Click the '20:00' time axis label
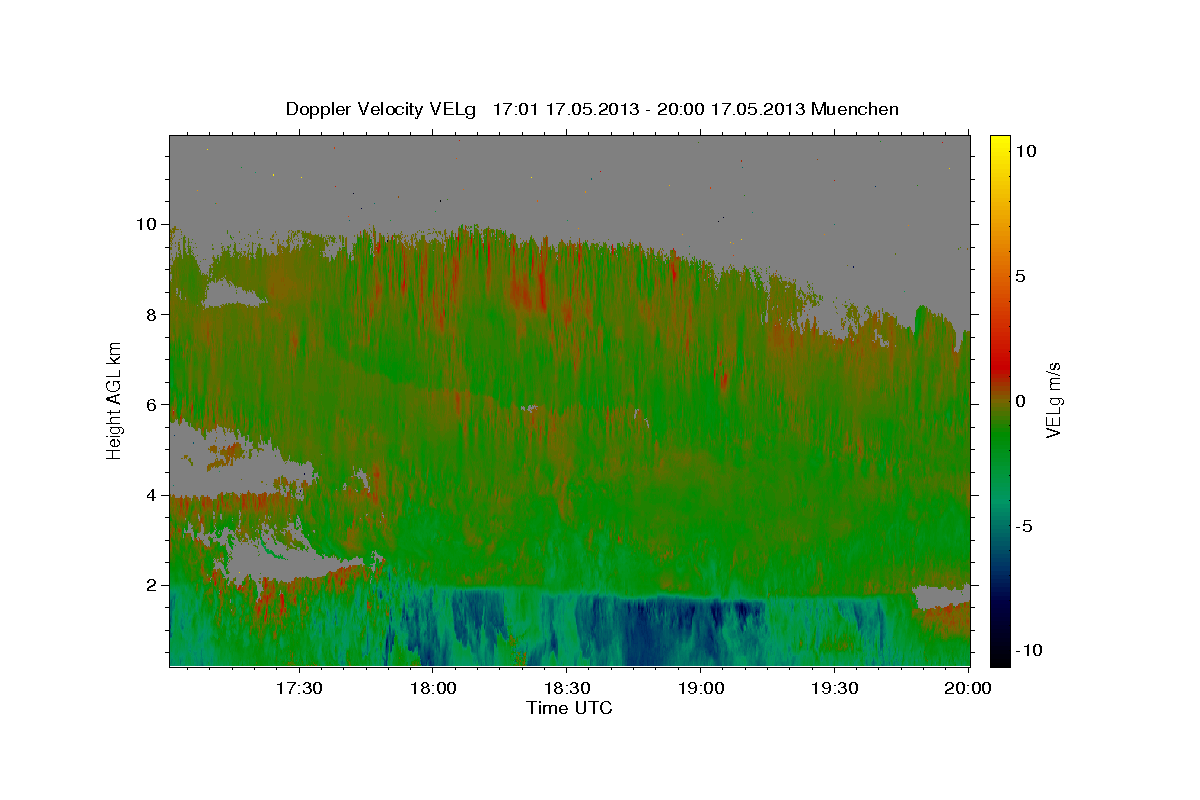 968,689
